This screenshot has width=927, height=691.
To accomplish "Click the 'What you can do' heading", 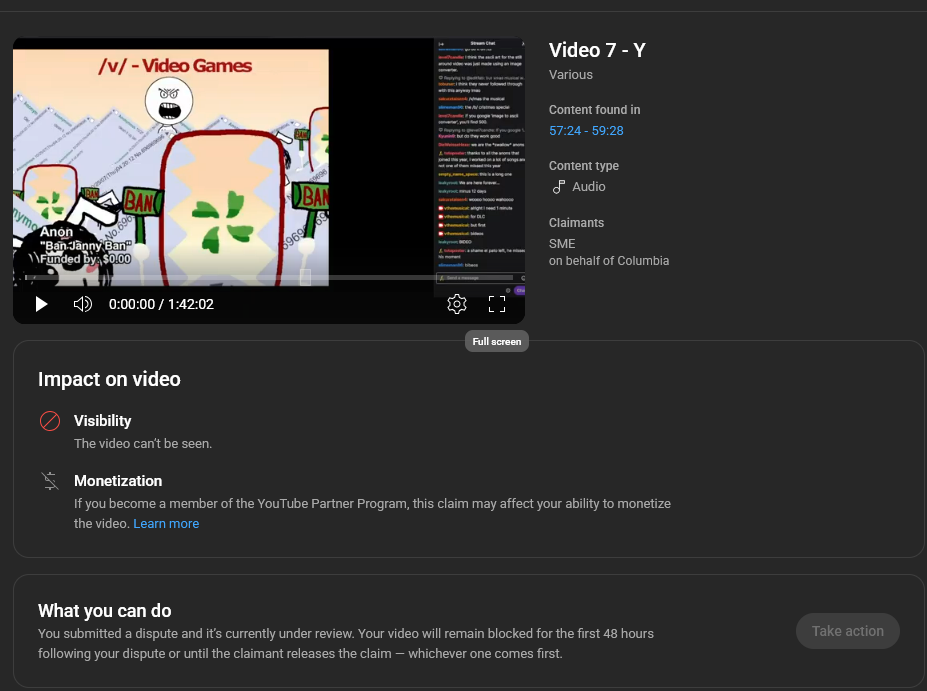I will tap(105, 611).
